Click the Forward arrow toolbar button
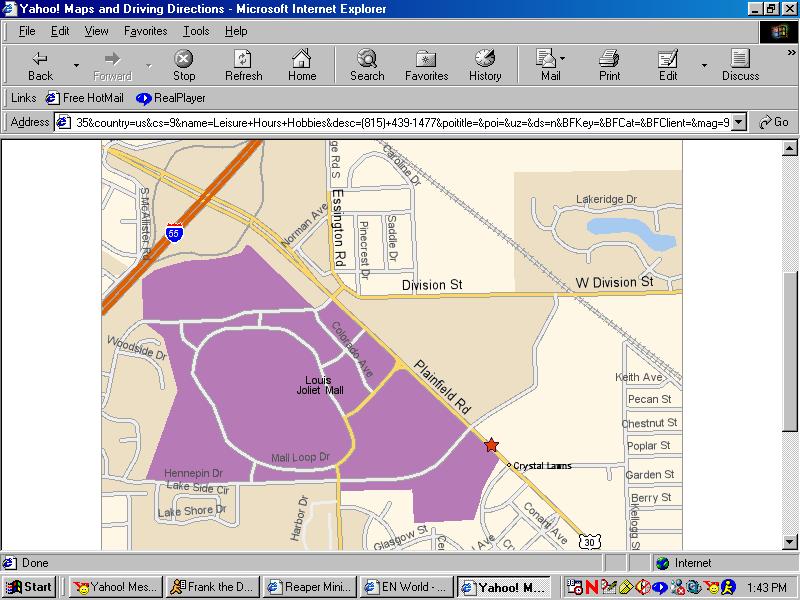Image resolution: width=800 pixels, height=600 pixels. pos(112,66)
